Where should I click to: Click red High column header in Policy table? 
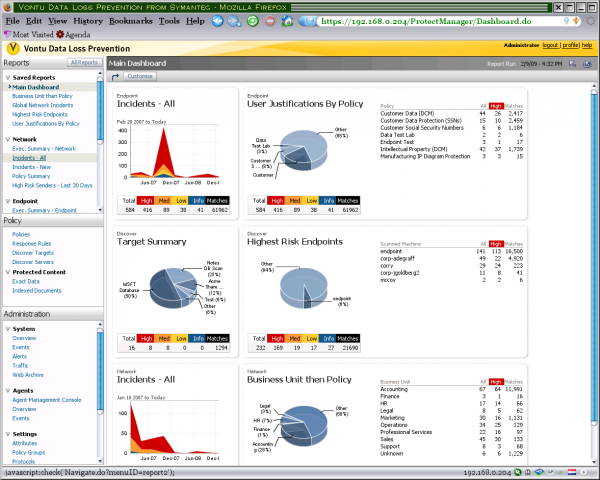coord(496,106)
